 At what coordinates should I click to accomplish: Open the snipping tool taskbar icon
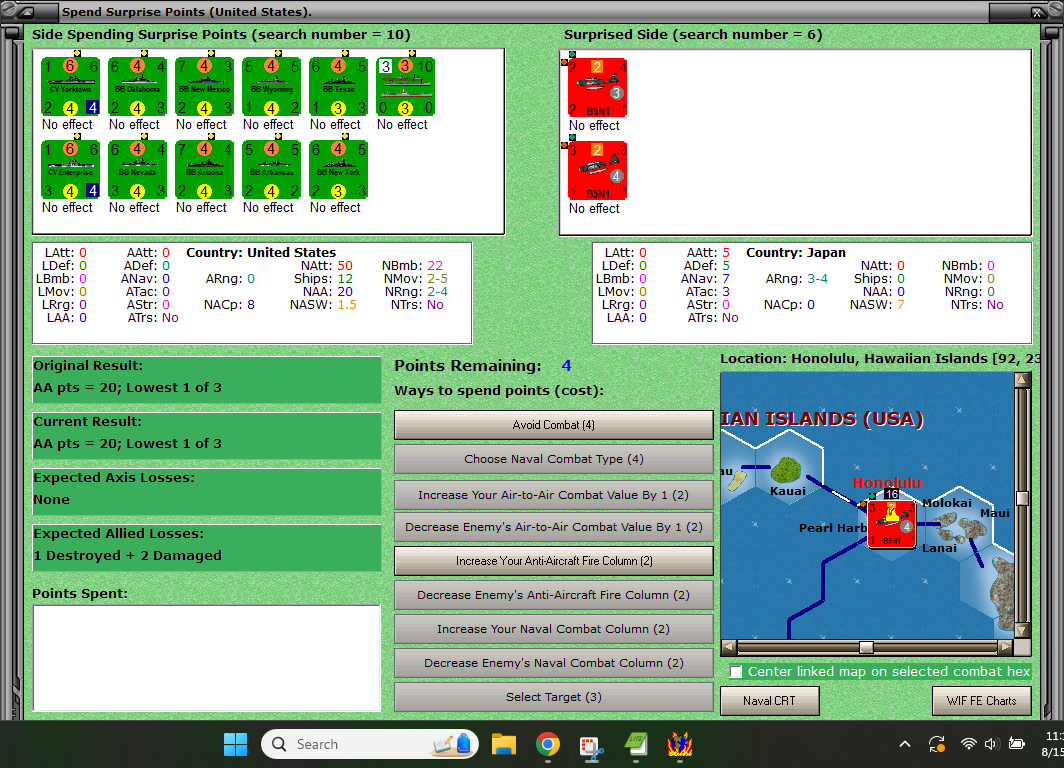[591, 746]
